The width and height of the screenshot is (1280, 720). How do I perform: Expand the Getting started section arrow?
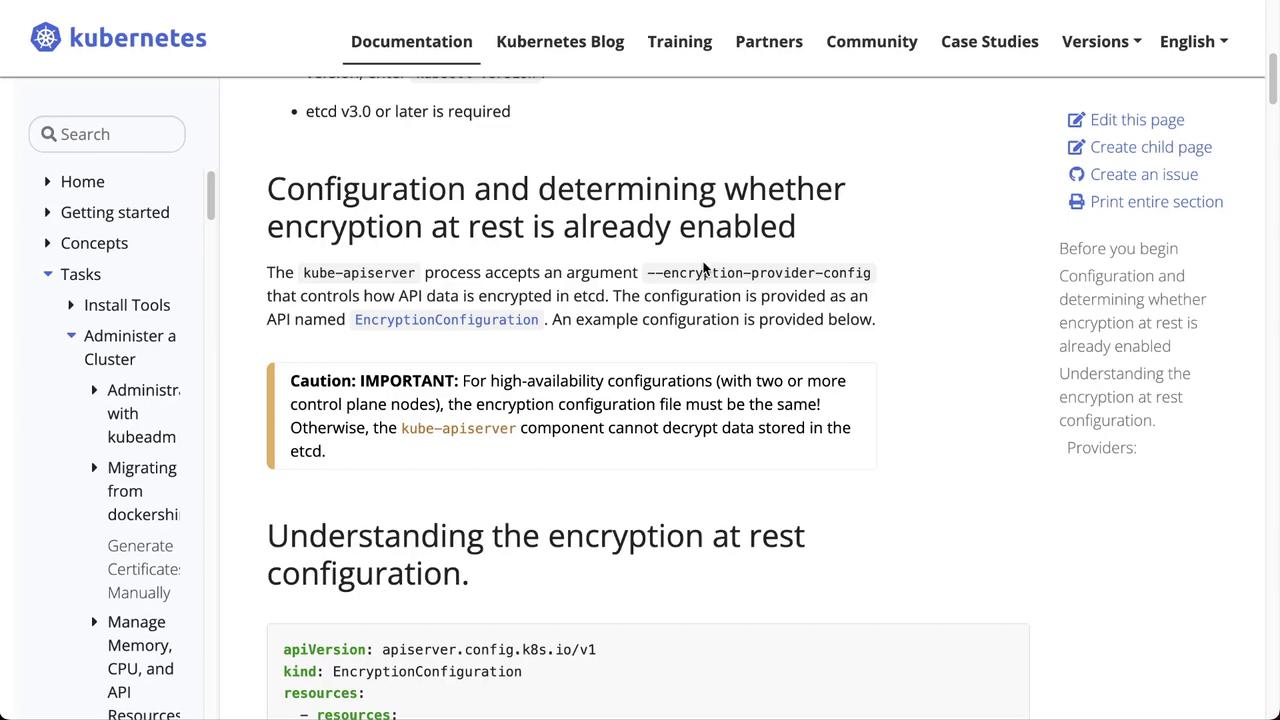point(47,213)
